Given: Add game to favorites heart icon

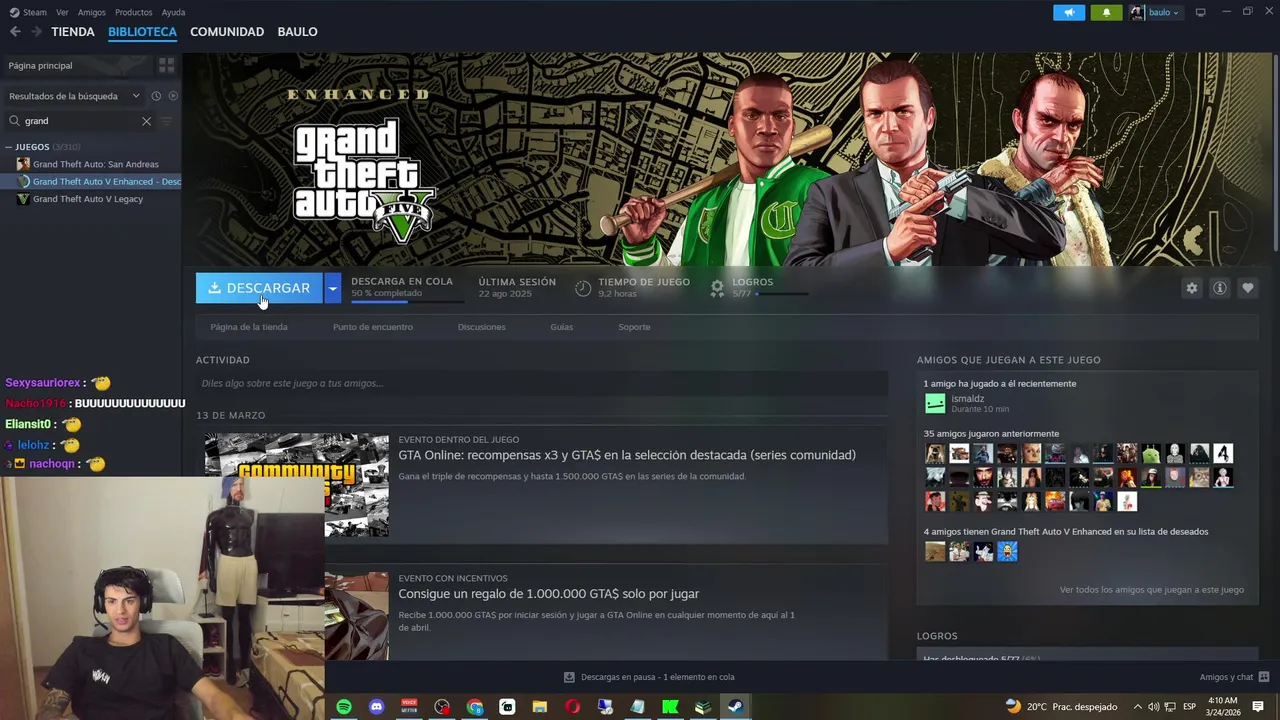Looking at the screenshot, I should pyautogui.click(x=1248, y=288).
